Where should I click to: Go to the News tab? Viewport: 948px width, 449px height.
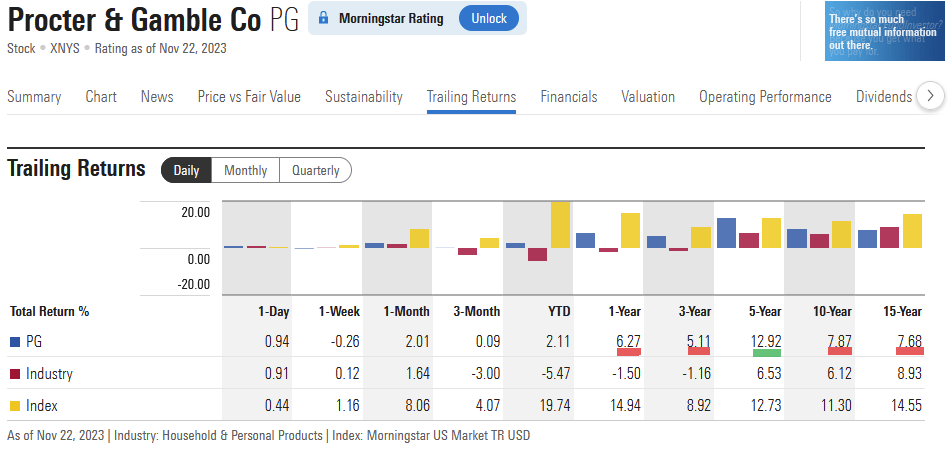(x=157, y=97)
